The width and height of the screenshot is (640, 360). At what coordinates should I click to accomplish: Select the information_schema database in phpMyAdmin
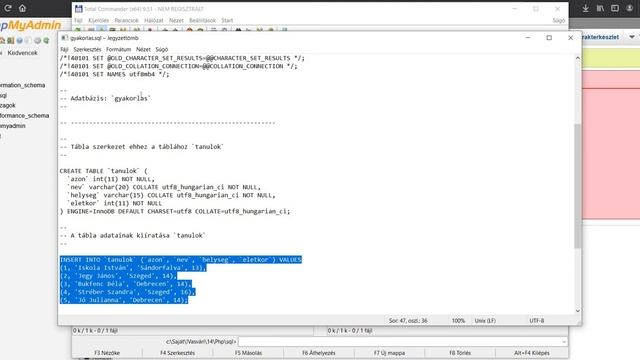[x=22, y=85]
